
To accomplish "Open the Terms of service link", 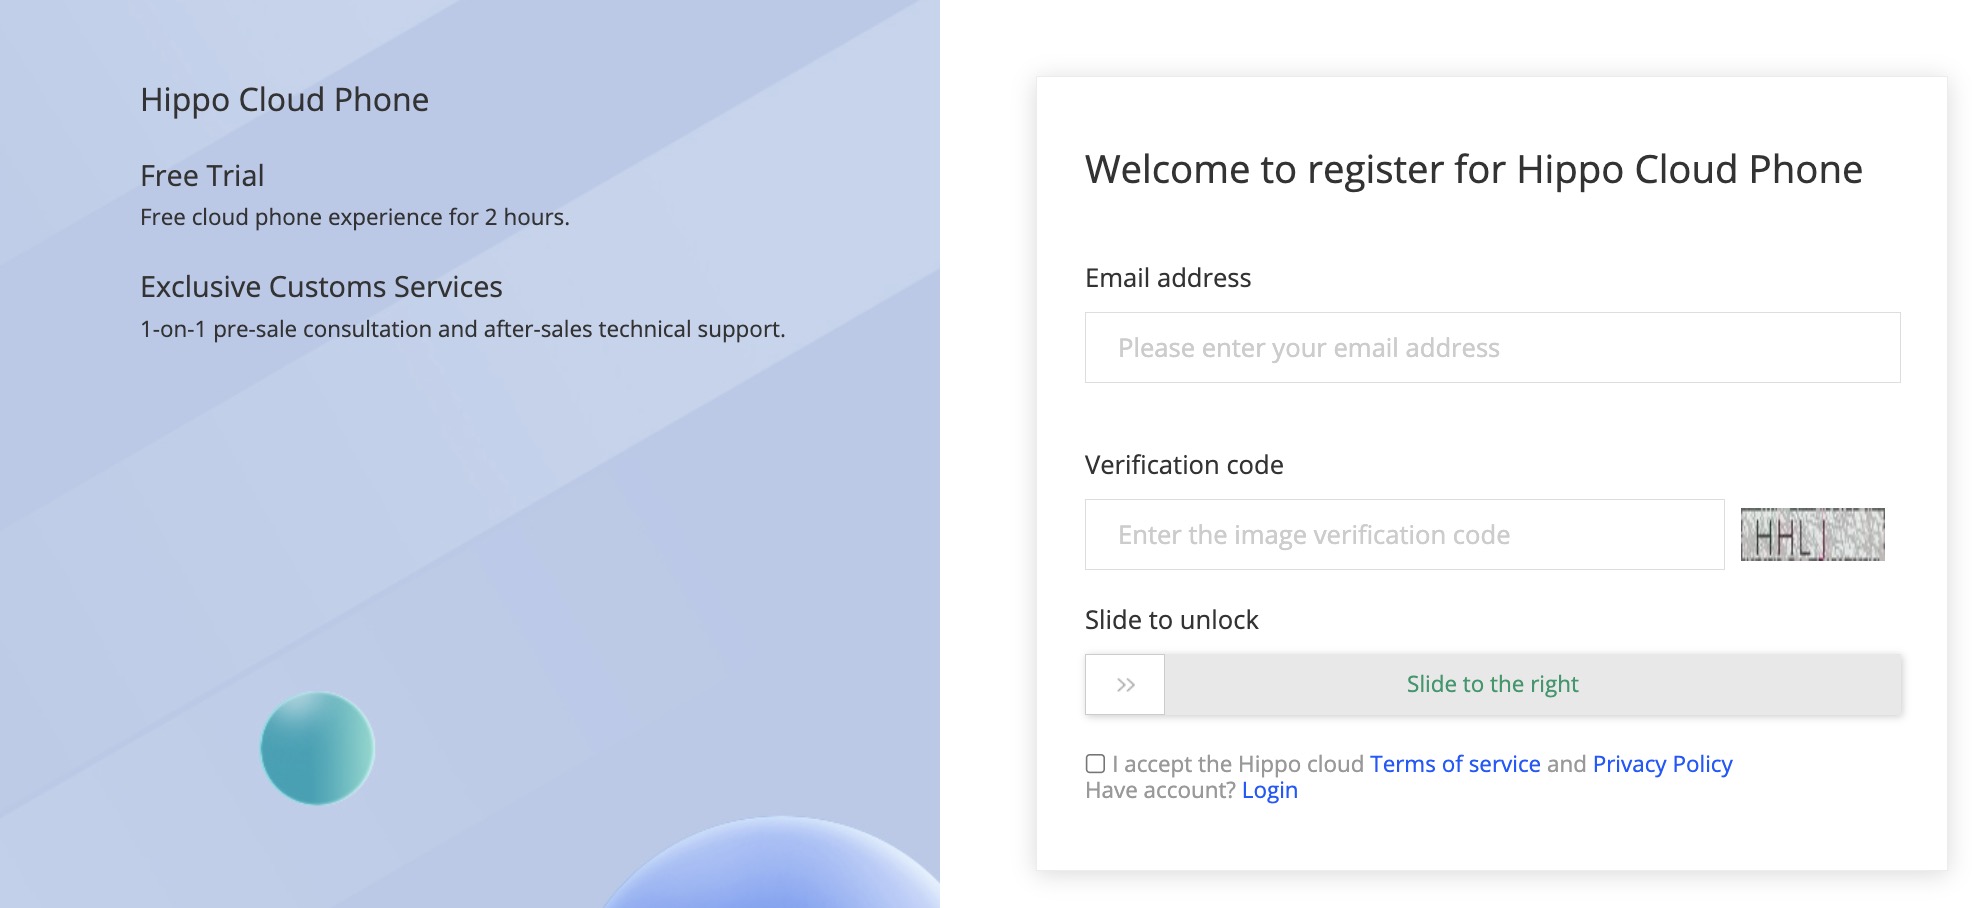I will coord(1454,764).
